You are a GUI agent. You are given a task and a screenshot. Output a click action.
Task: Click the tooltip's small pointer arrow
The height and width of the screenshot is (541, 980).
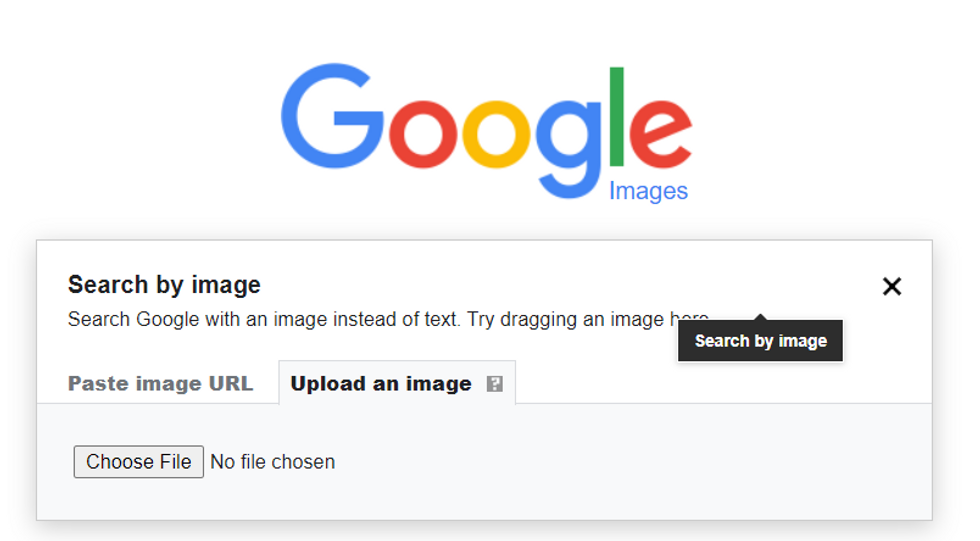point(760,317)
